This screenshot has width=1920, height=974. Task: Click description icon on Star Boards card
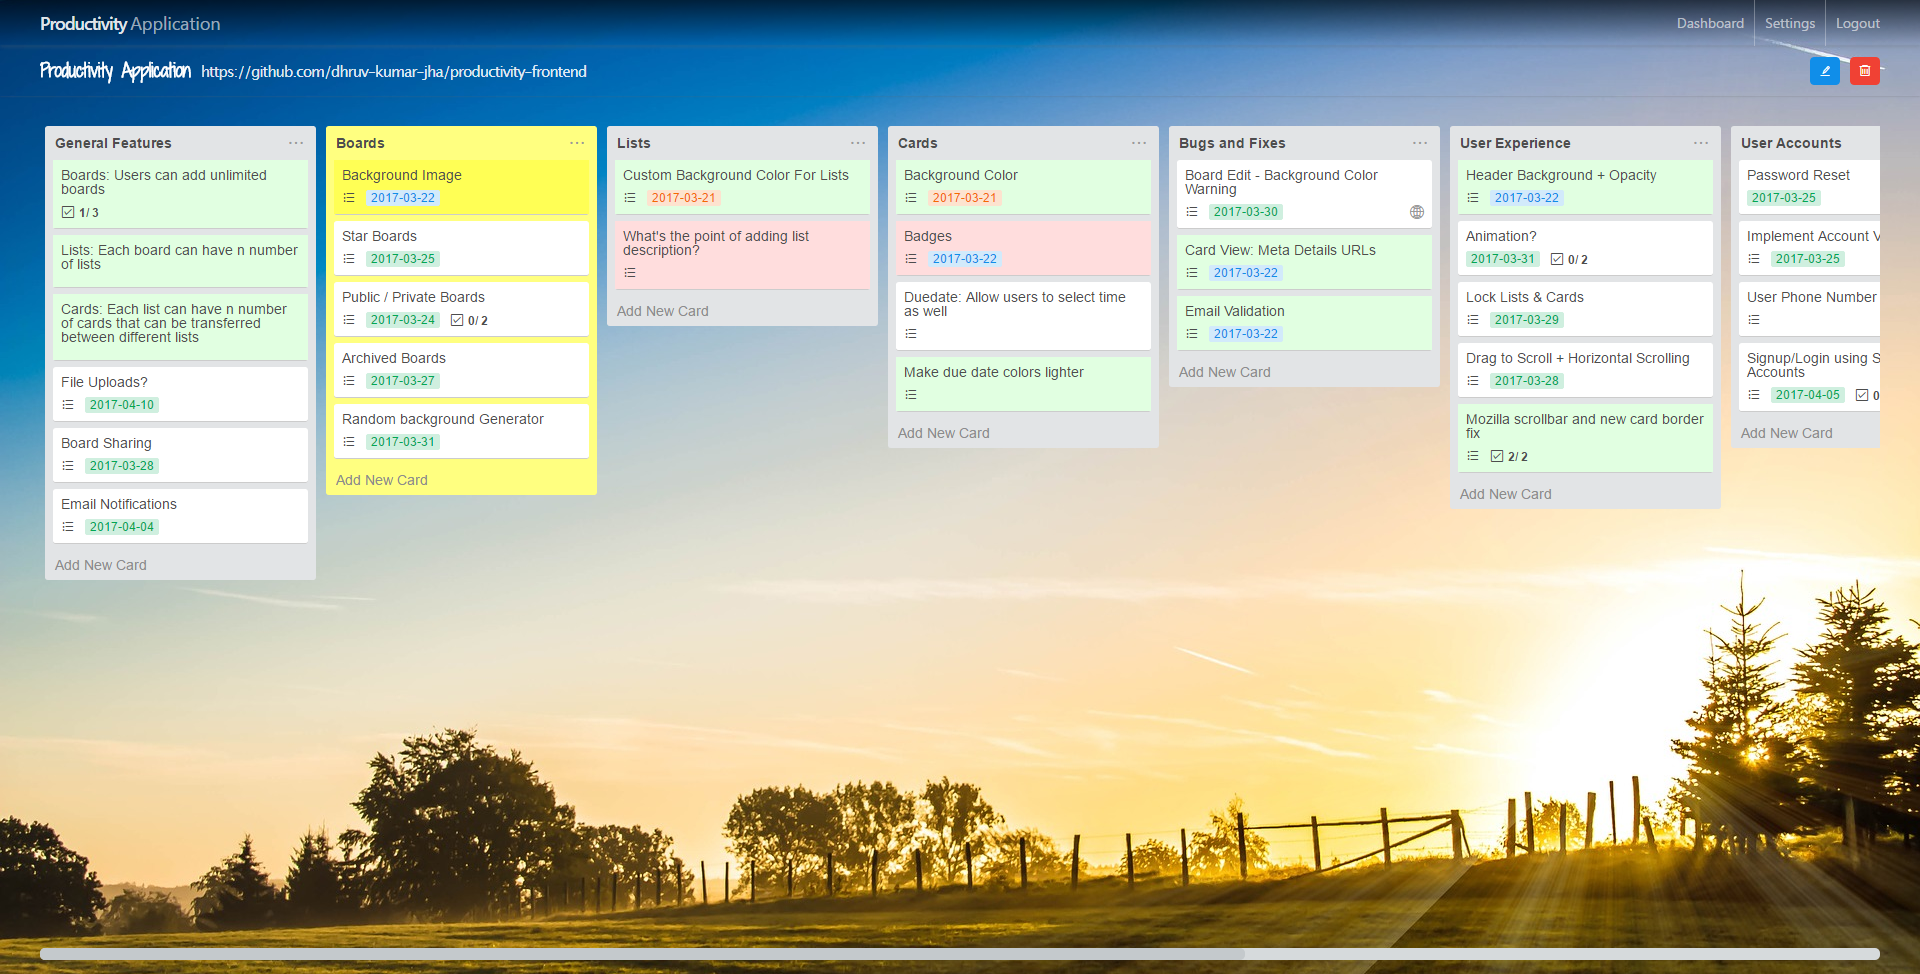coord(349,259)
